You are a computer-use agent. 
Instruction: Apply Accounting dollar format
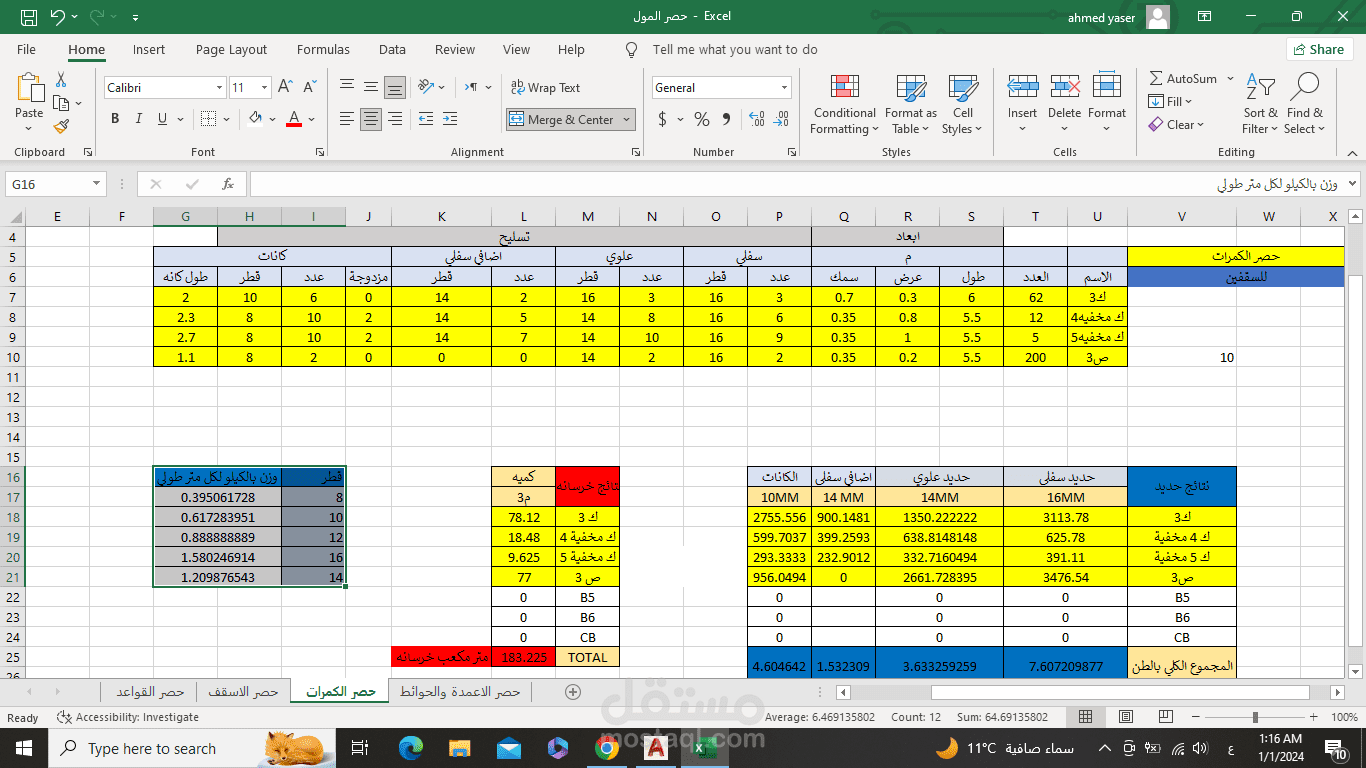coord(662,119)
